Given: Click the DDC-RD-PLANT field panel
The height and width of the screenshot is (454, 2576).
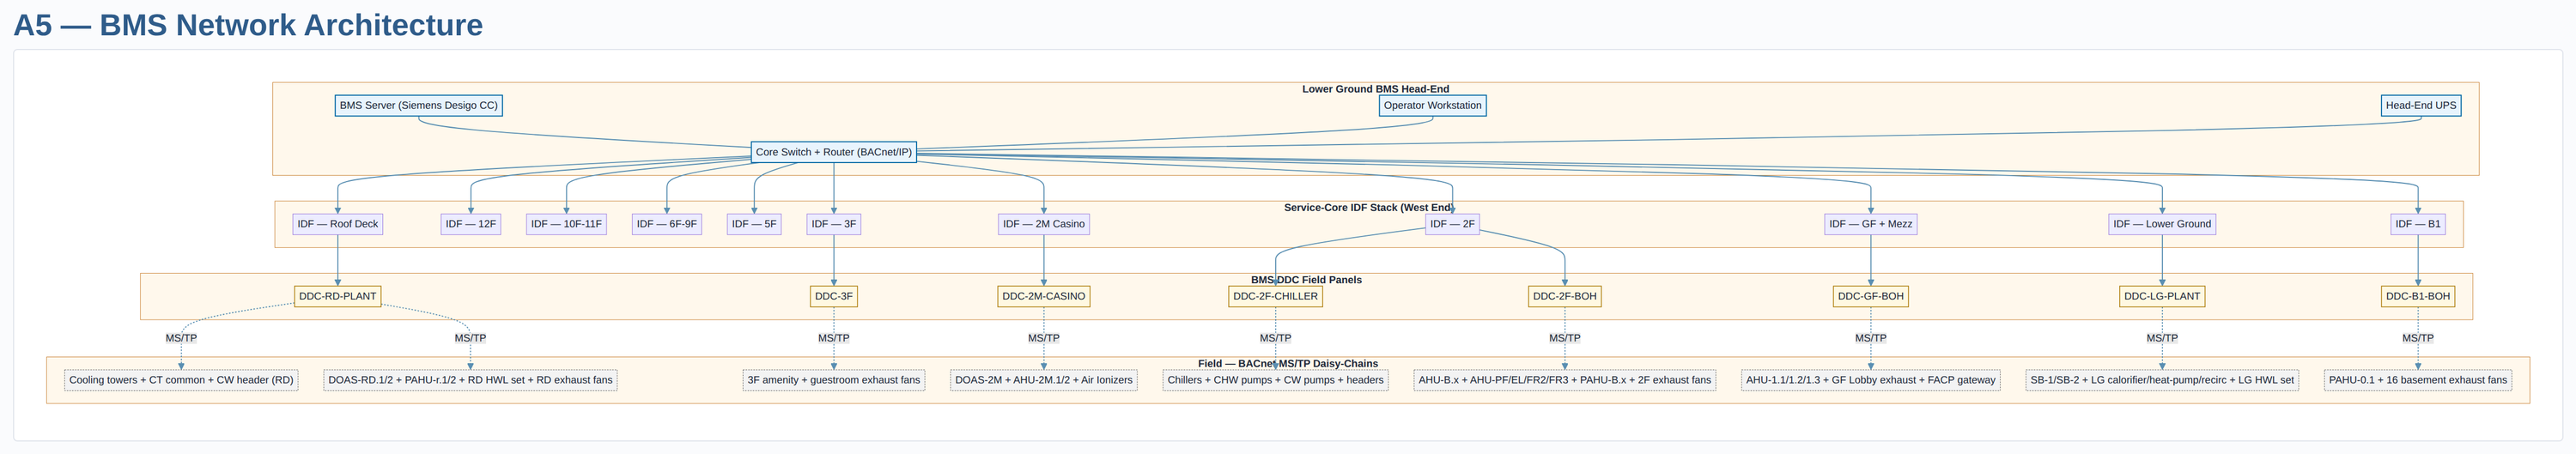Looking at the screenshot, I should 337,296.
